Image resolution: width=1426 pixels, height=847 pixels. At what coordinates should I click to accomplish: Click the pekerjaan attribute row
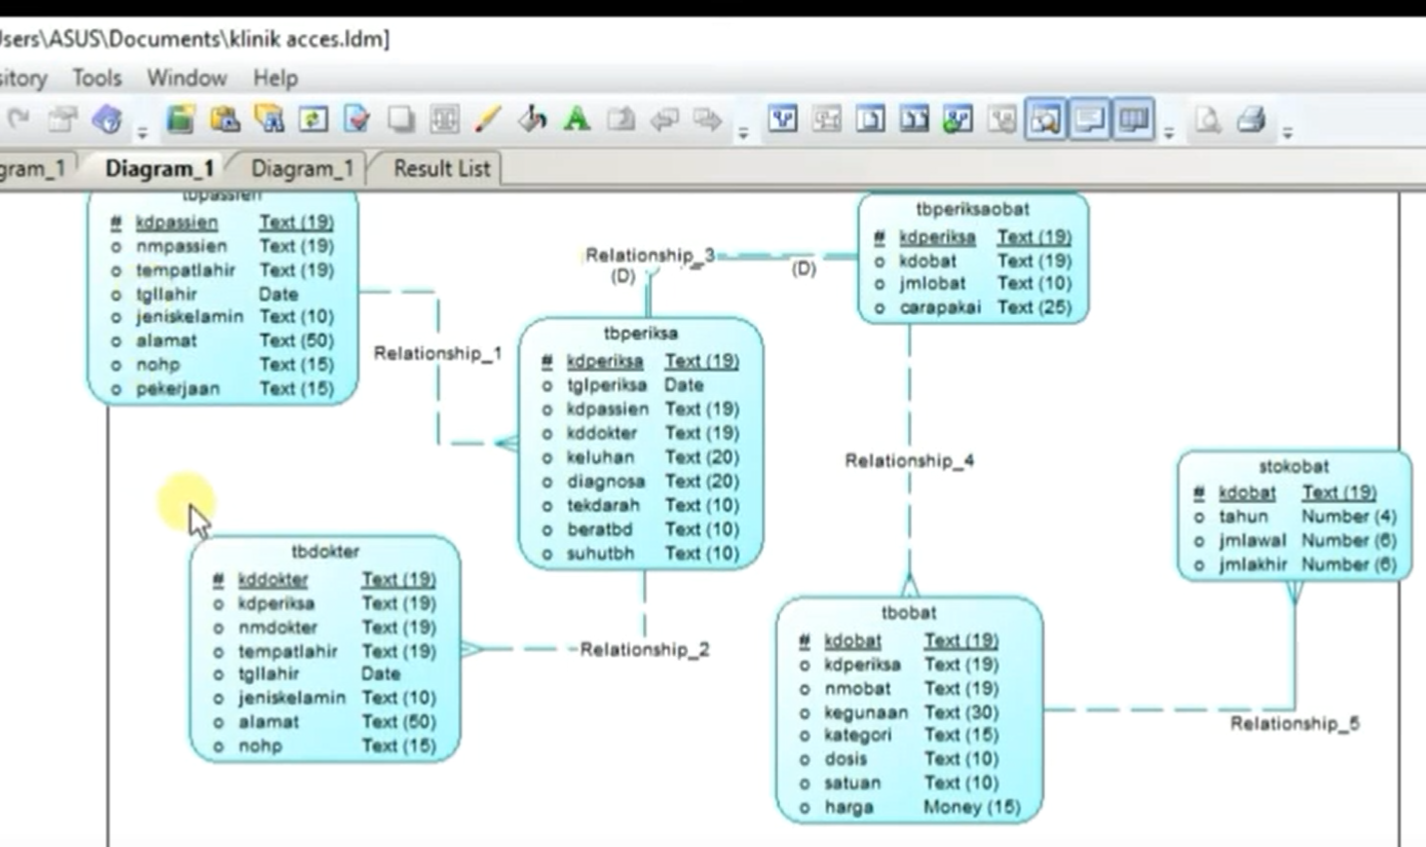pyautogui.click(x=222, y=388)
